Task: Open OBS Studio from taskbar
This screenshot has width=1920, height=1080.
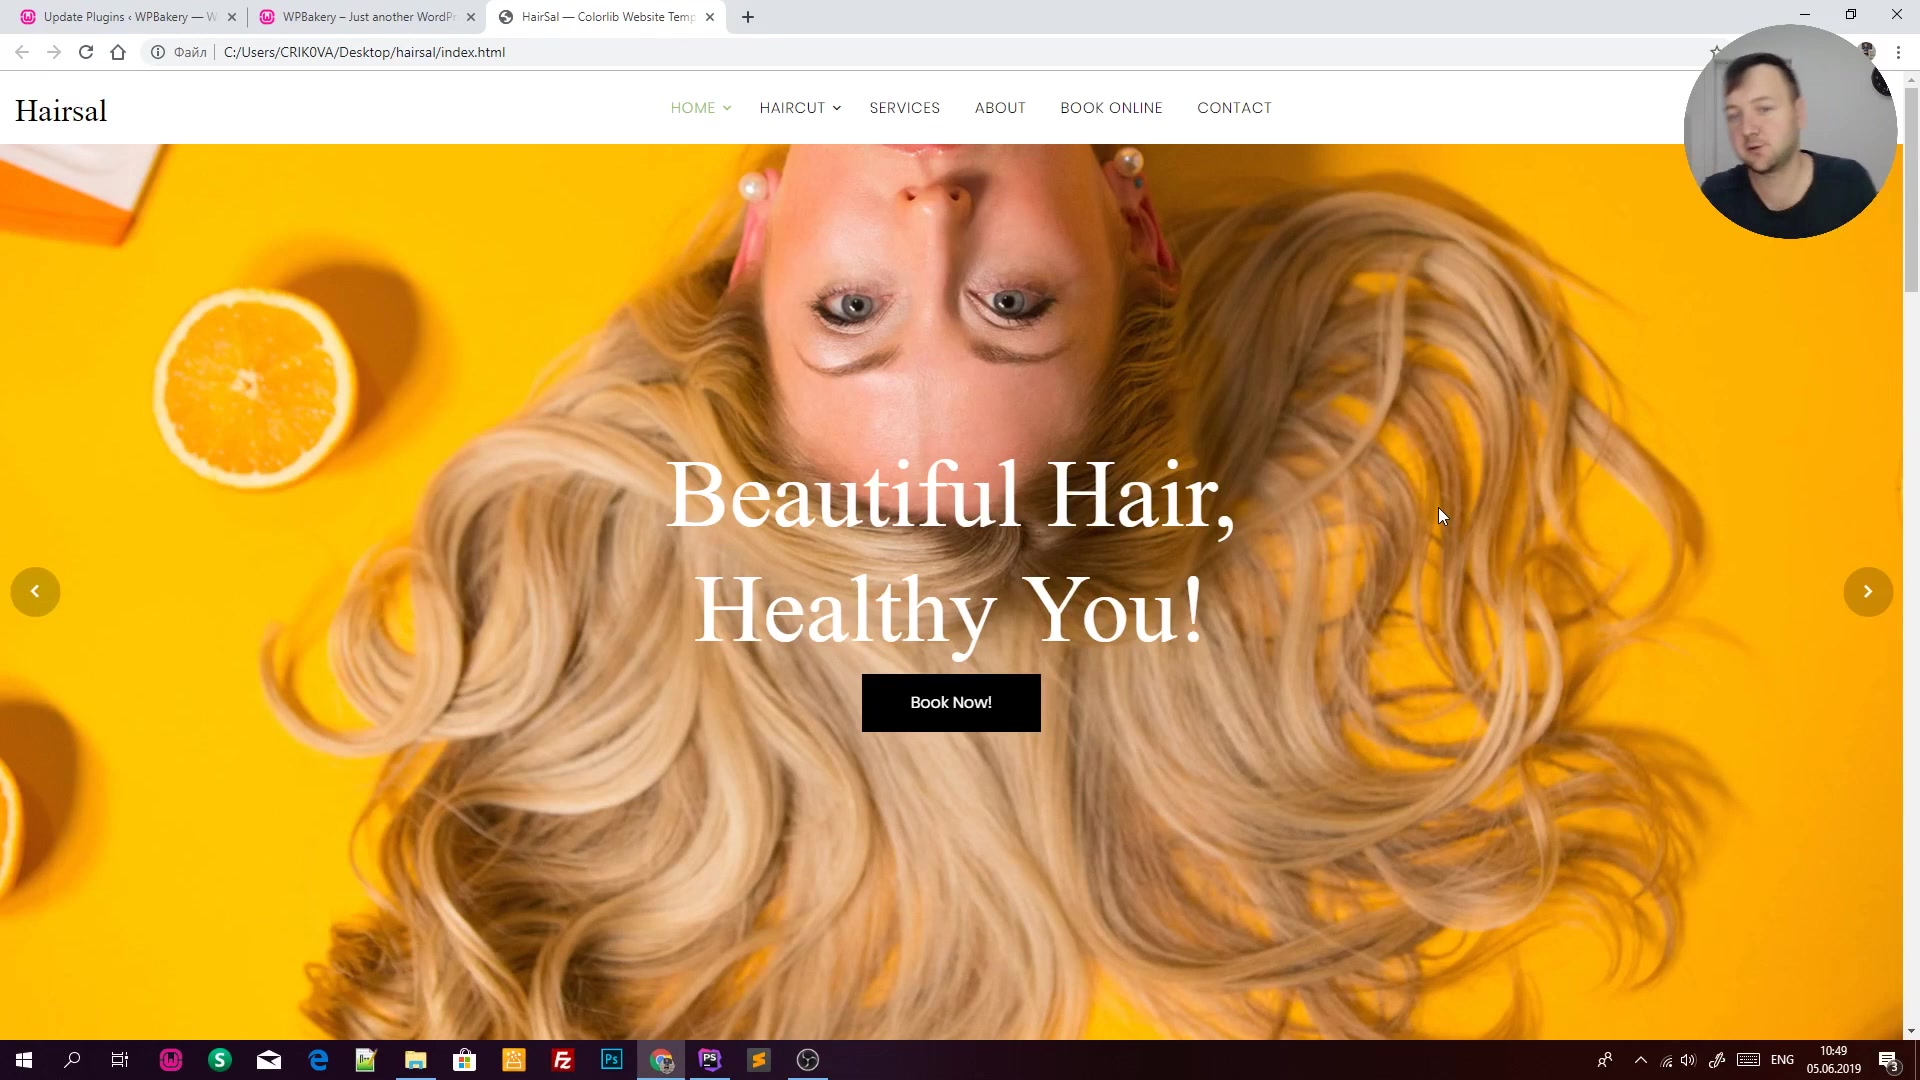Action: pyautogui.click(x=808, y=1060)
